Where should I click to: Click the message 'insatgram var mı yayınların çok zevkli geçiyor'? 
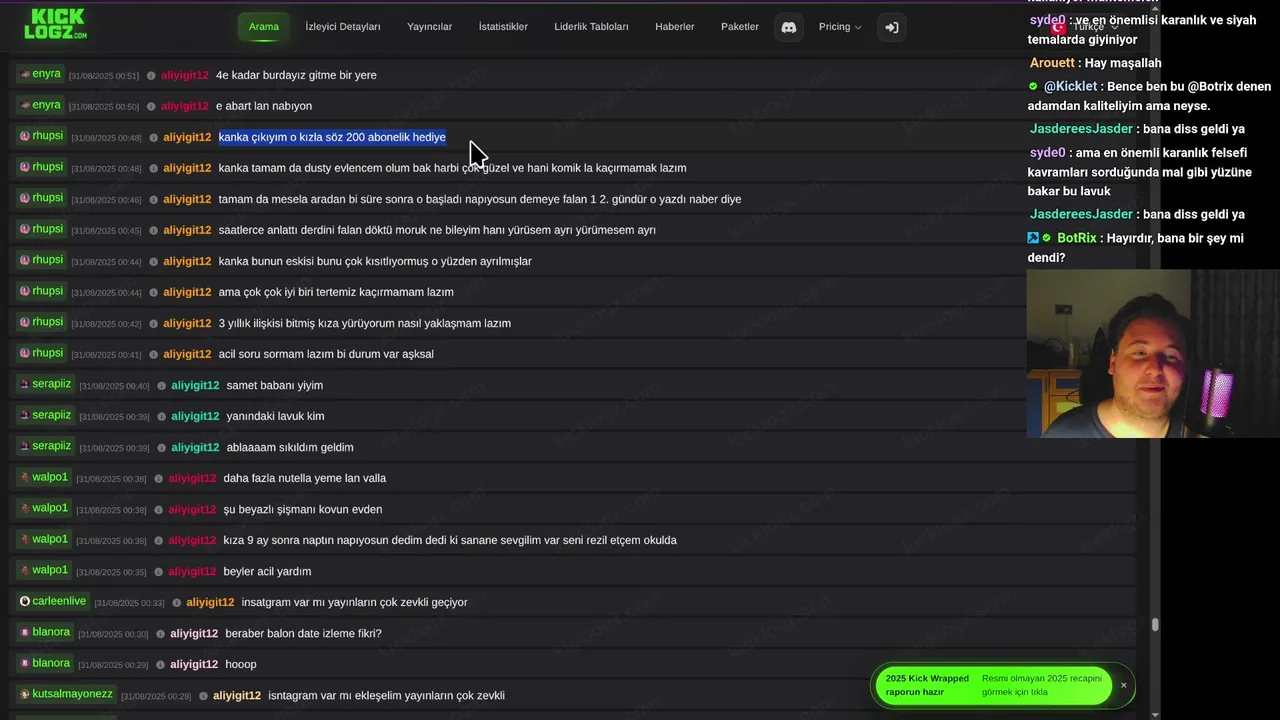pos(354,602)
